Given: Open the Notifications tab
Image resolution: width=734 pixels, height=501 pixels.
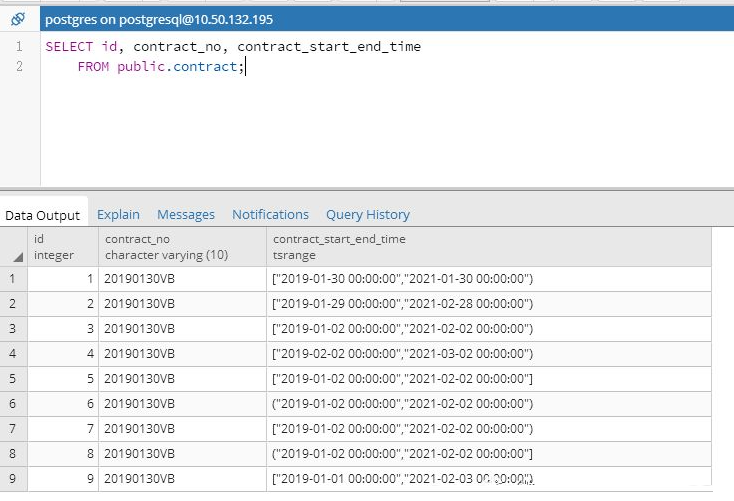Looking at the screenshot, I should [271, 214].
